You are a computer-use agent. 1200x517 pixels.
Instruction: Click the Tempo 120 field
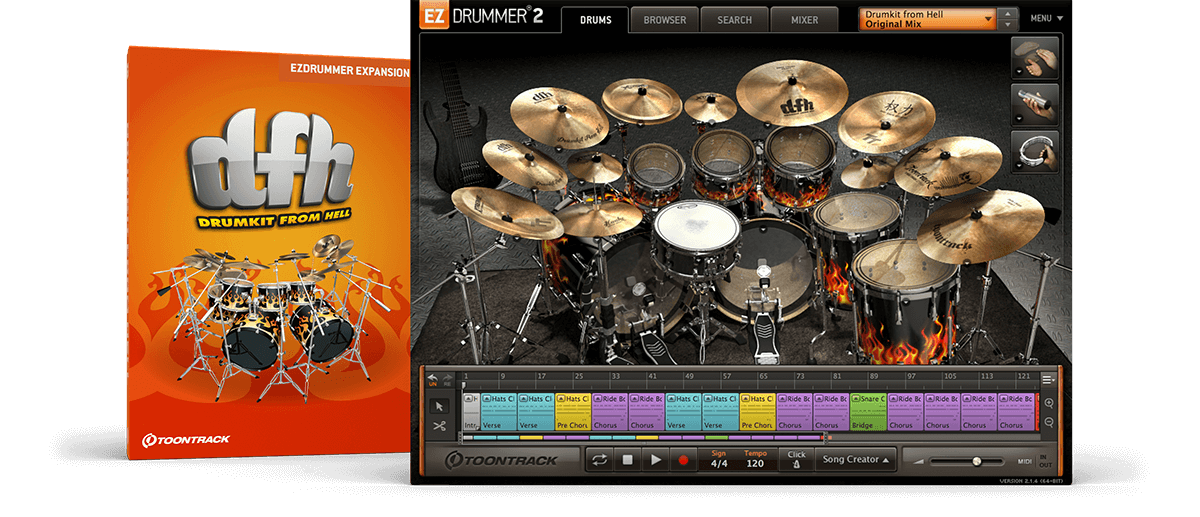[755, 460]
